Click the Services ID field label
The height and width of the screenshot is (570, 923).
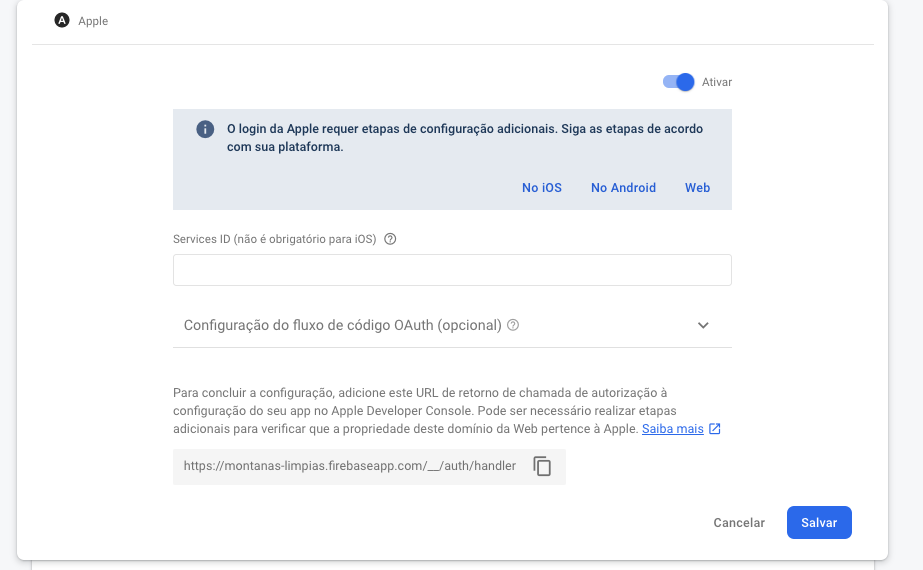point(274,239)
